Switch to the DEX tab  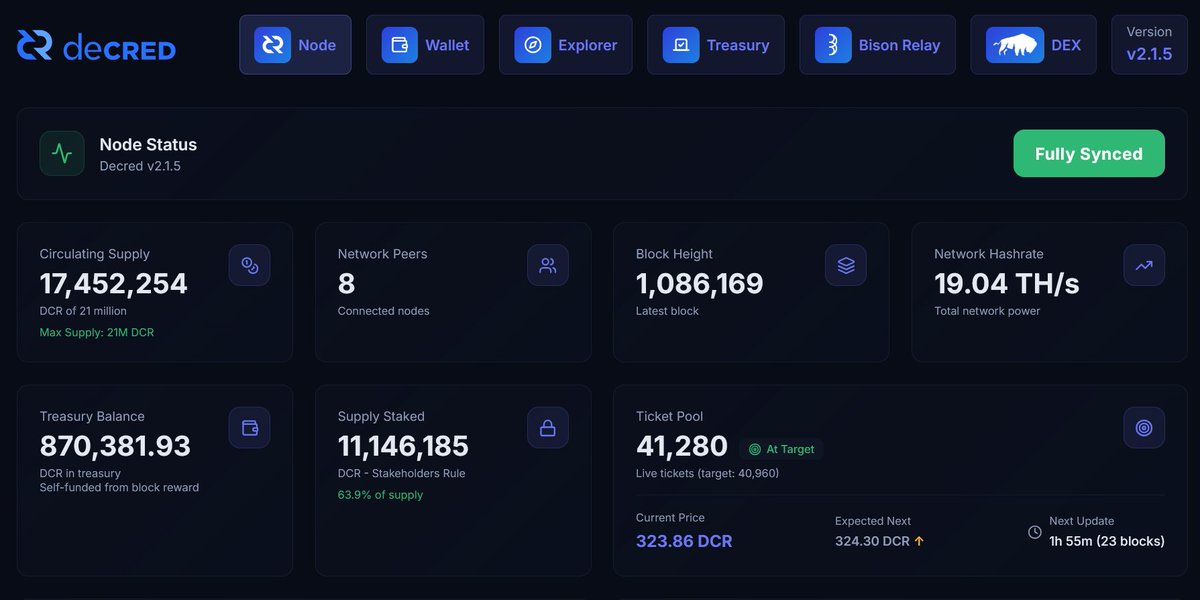click(x=1033, y=45)
